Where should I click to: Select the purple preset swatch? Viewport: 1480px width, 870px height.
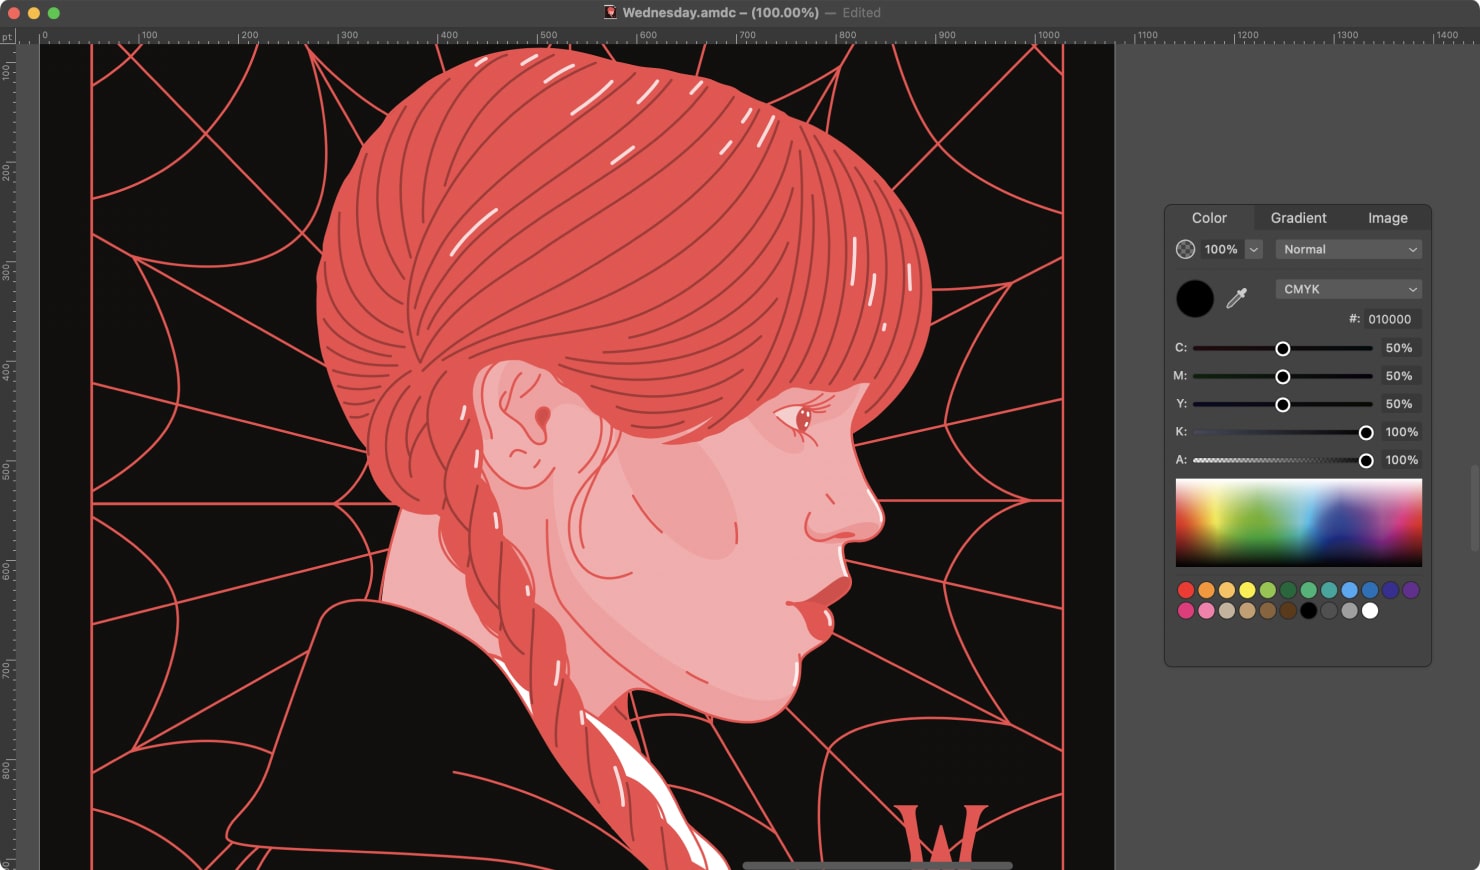click(1411, 590)
